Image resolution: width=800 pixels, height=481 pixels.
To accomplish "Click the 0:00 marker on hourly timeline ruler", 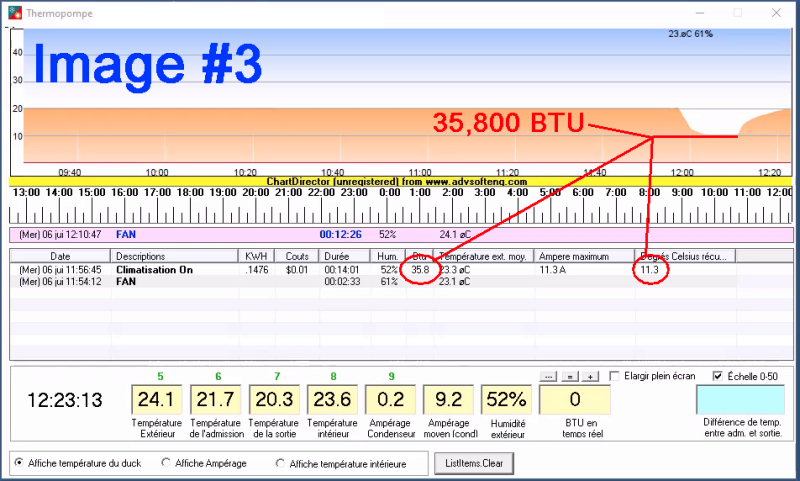I will tap(390, 192).
